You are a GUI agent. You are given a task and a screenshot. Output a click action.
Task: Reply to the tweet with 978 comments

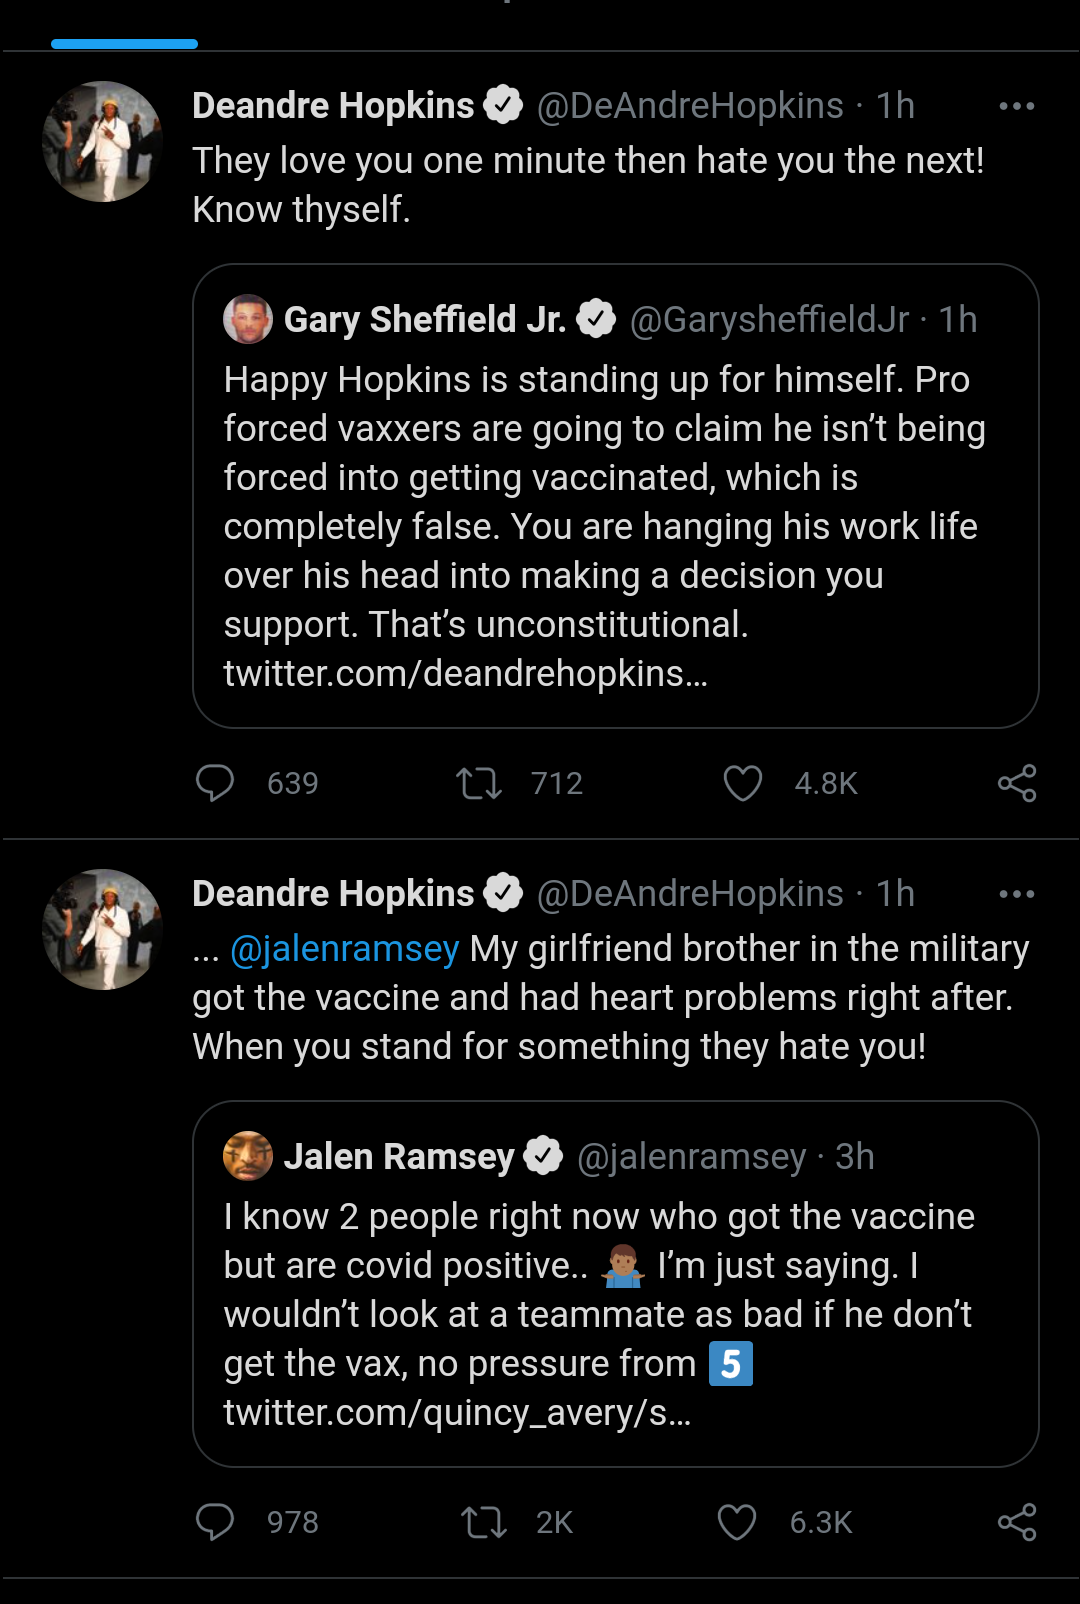[x=215, y=1522]
